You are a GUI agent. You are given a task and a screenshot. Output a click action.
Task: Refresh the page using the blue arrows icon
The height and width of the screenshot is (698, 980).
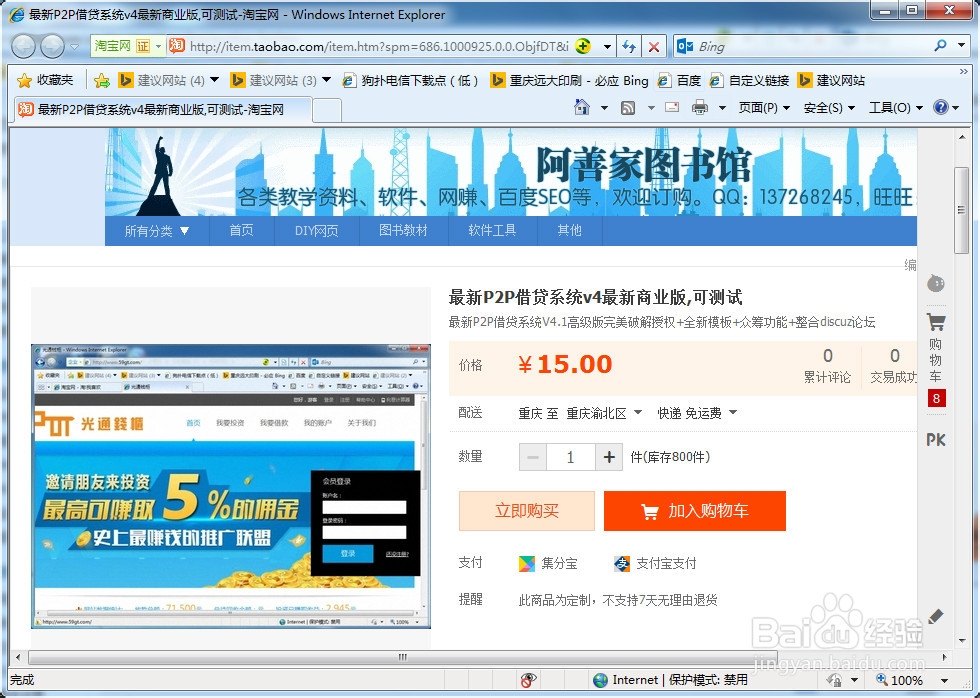pyautogui.click(x=629, y=47)
